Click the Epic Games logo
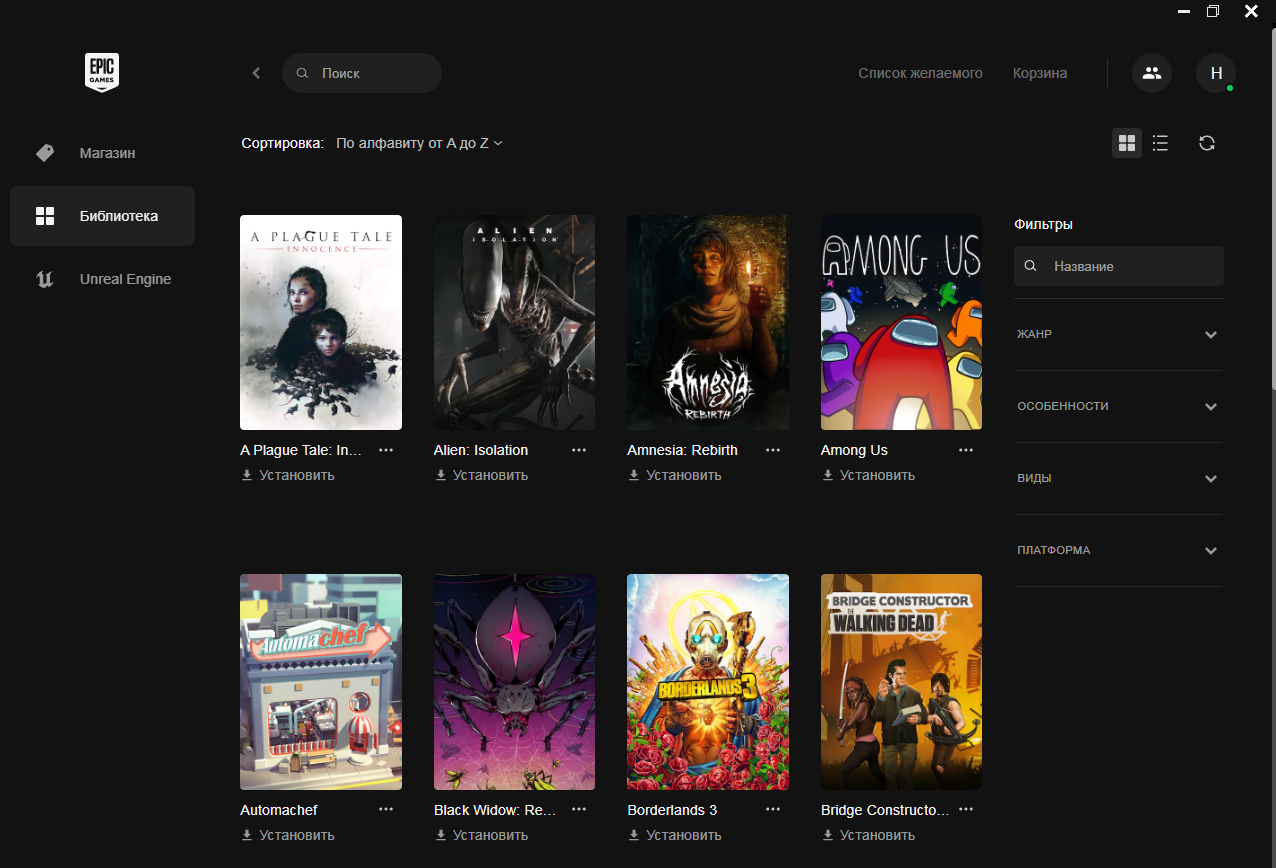The image size is (1276, 868). pos(102,73)
